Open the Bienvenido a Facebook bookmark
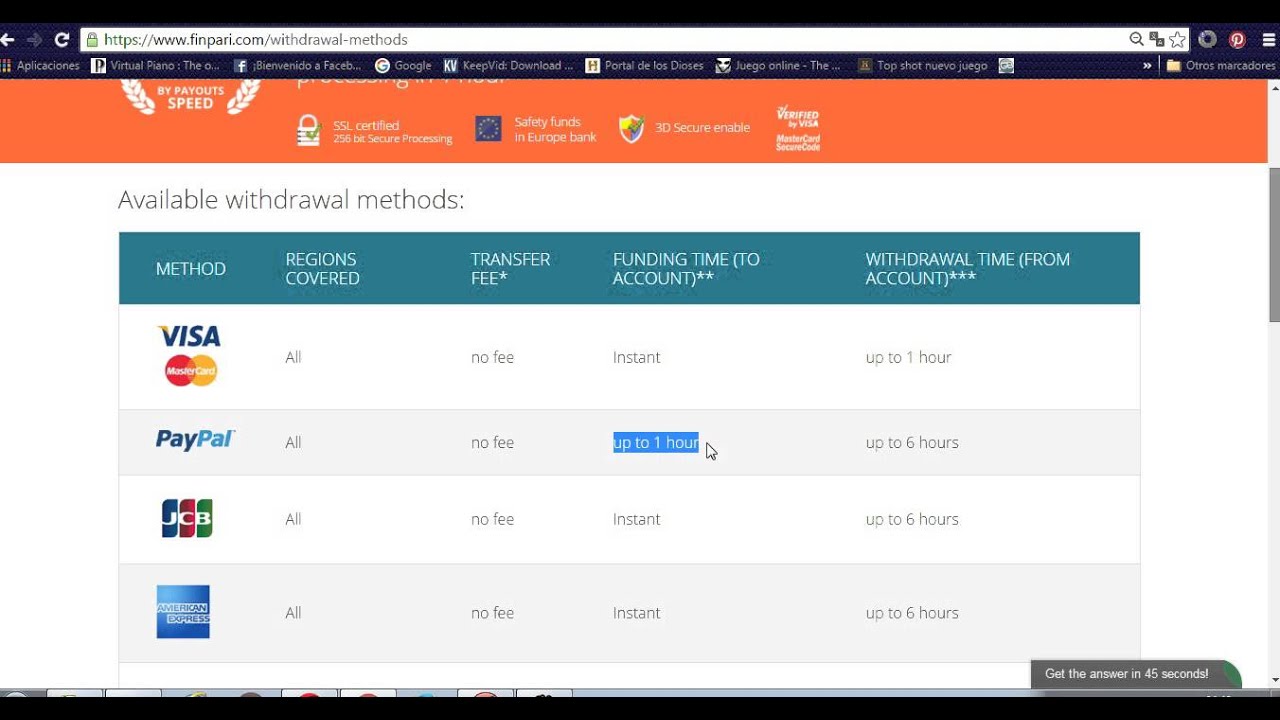The height and width of the screenshot is (720, 1280). click(297, 66)
